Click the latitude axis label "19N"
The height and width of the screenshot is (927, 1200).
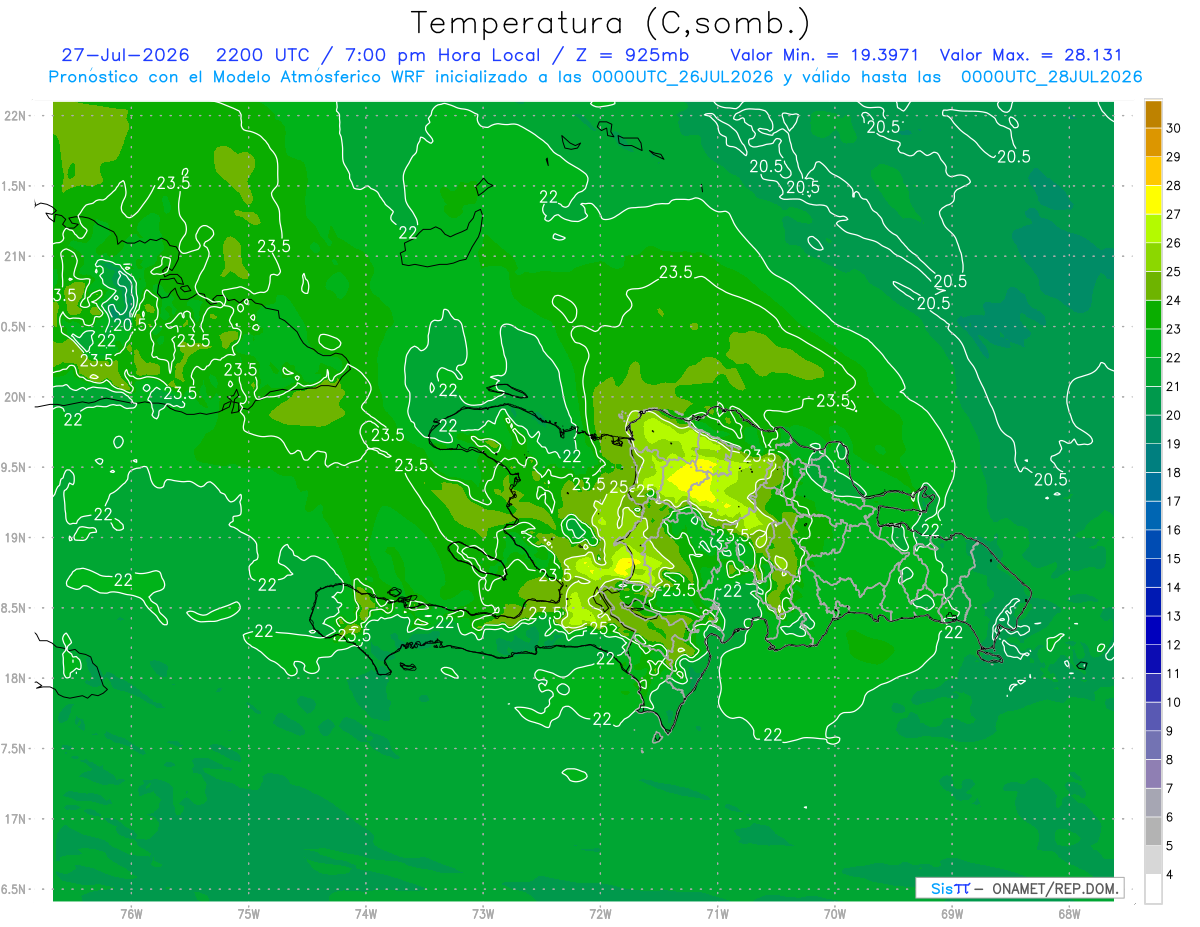pyautogui.click(x=16, y=538)
